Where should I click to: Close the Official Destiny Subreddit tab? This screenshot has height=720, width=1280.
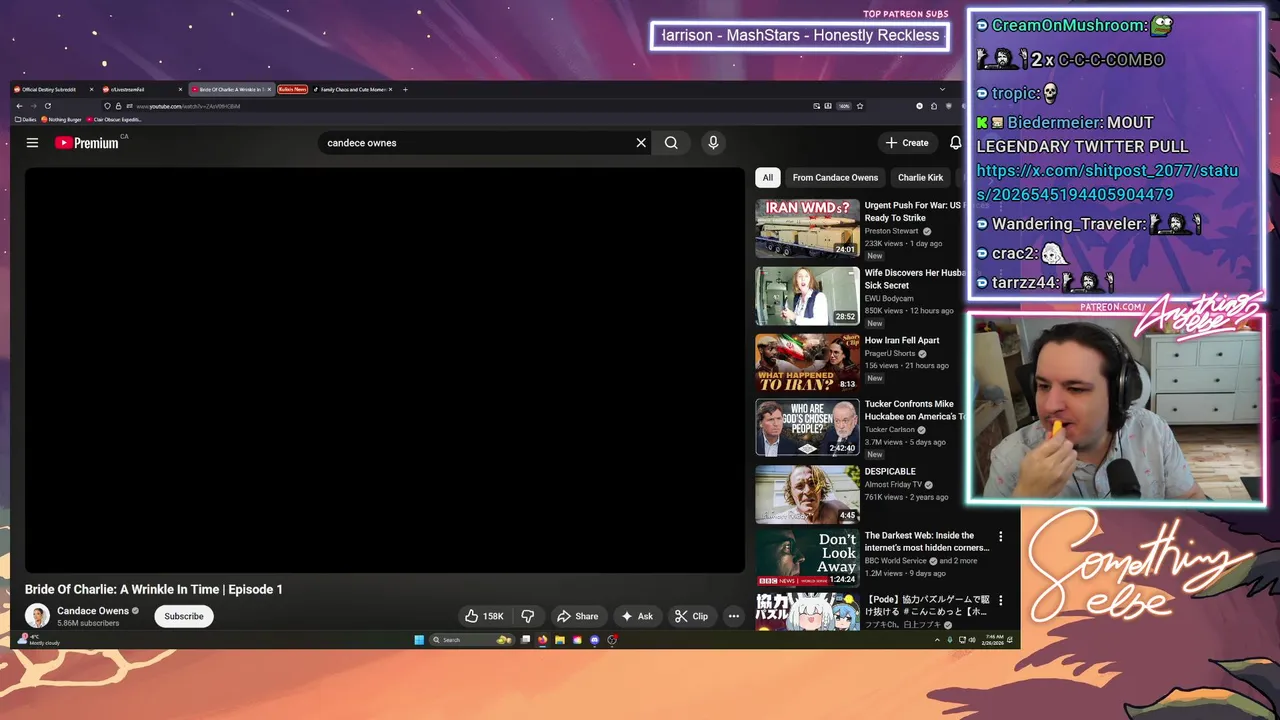(x=91, y=90)
